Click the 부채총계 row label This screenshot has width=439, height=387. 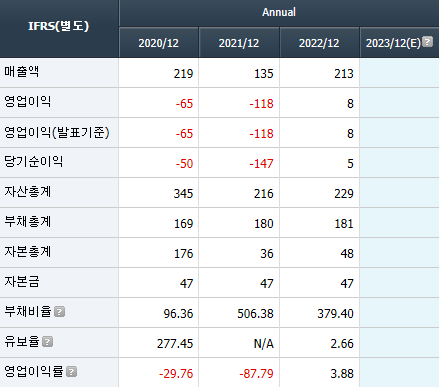click(x=28, y=222)
